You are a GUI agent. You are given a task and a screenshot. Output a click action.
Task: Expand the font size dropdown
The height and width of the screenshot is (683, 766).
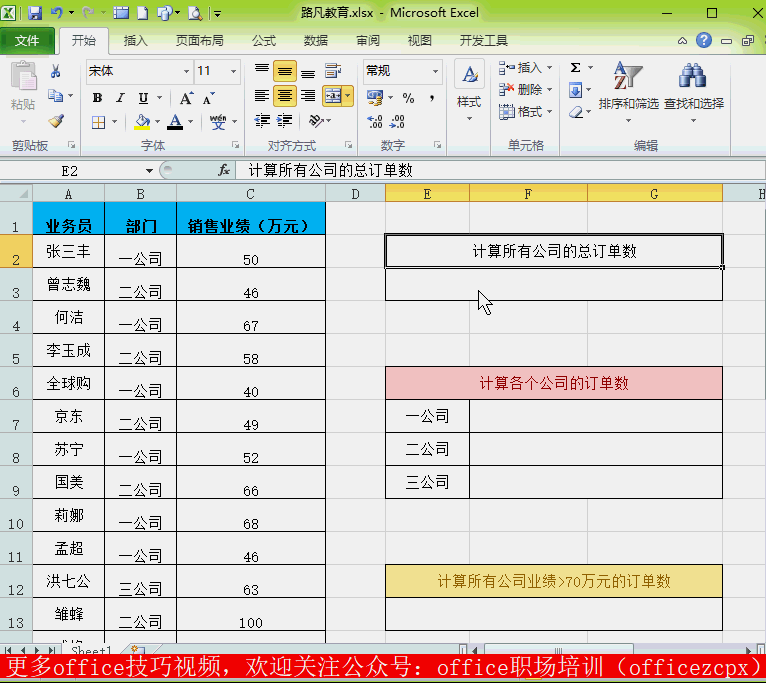pyautogui.click(x=234, y=72)
